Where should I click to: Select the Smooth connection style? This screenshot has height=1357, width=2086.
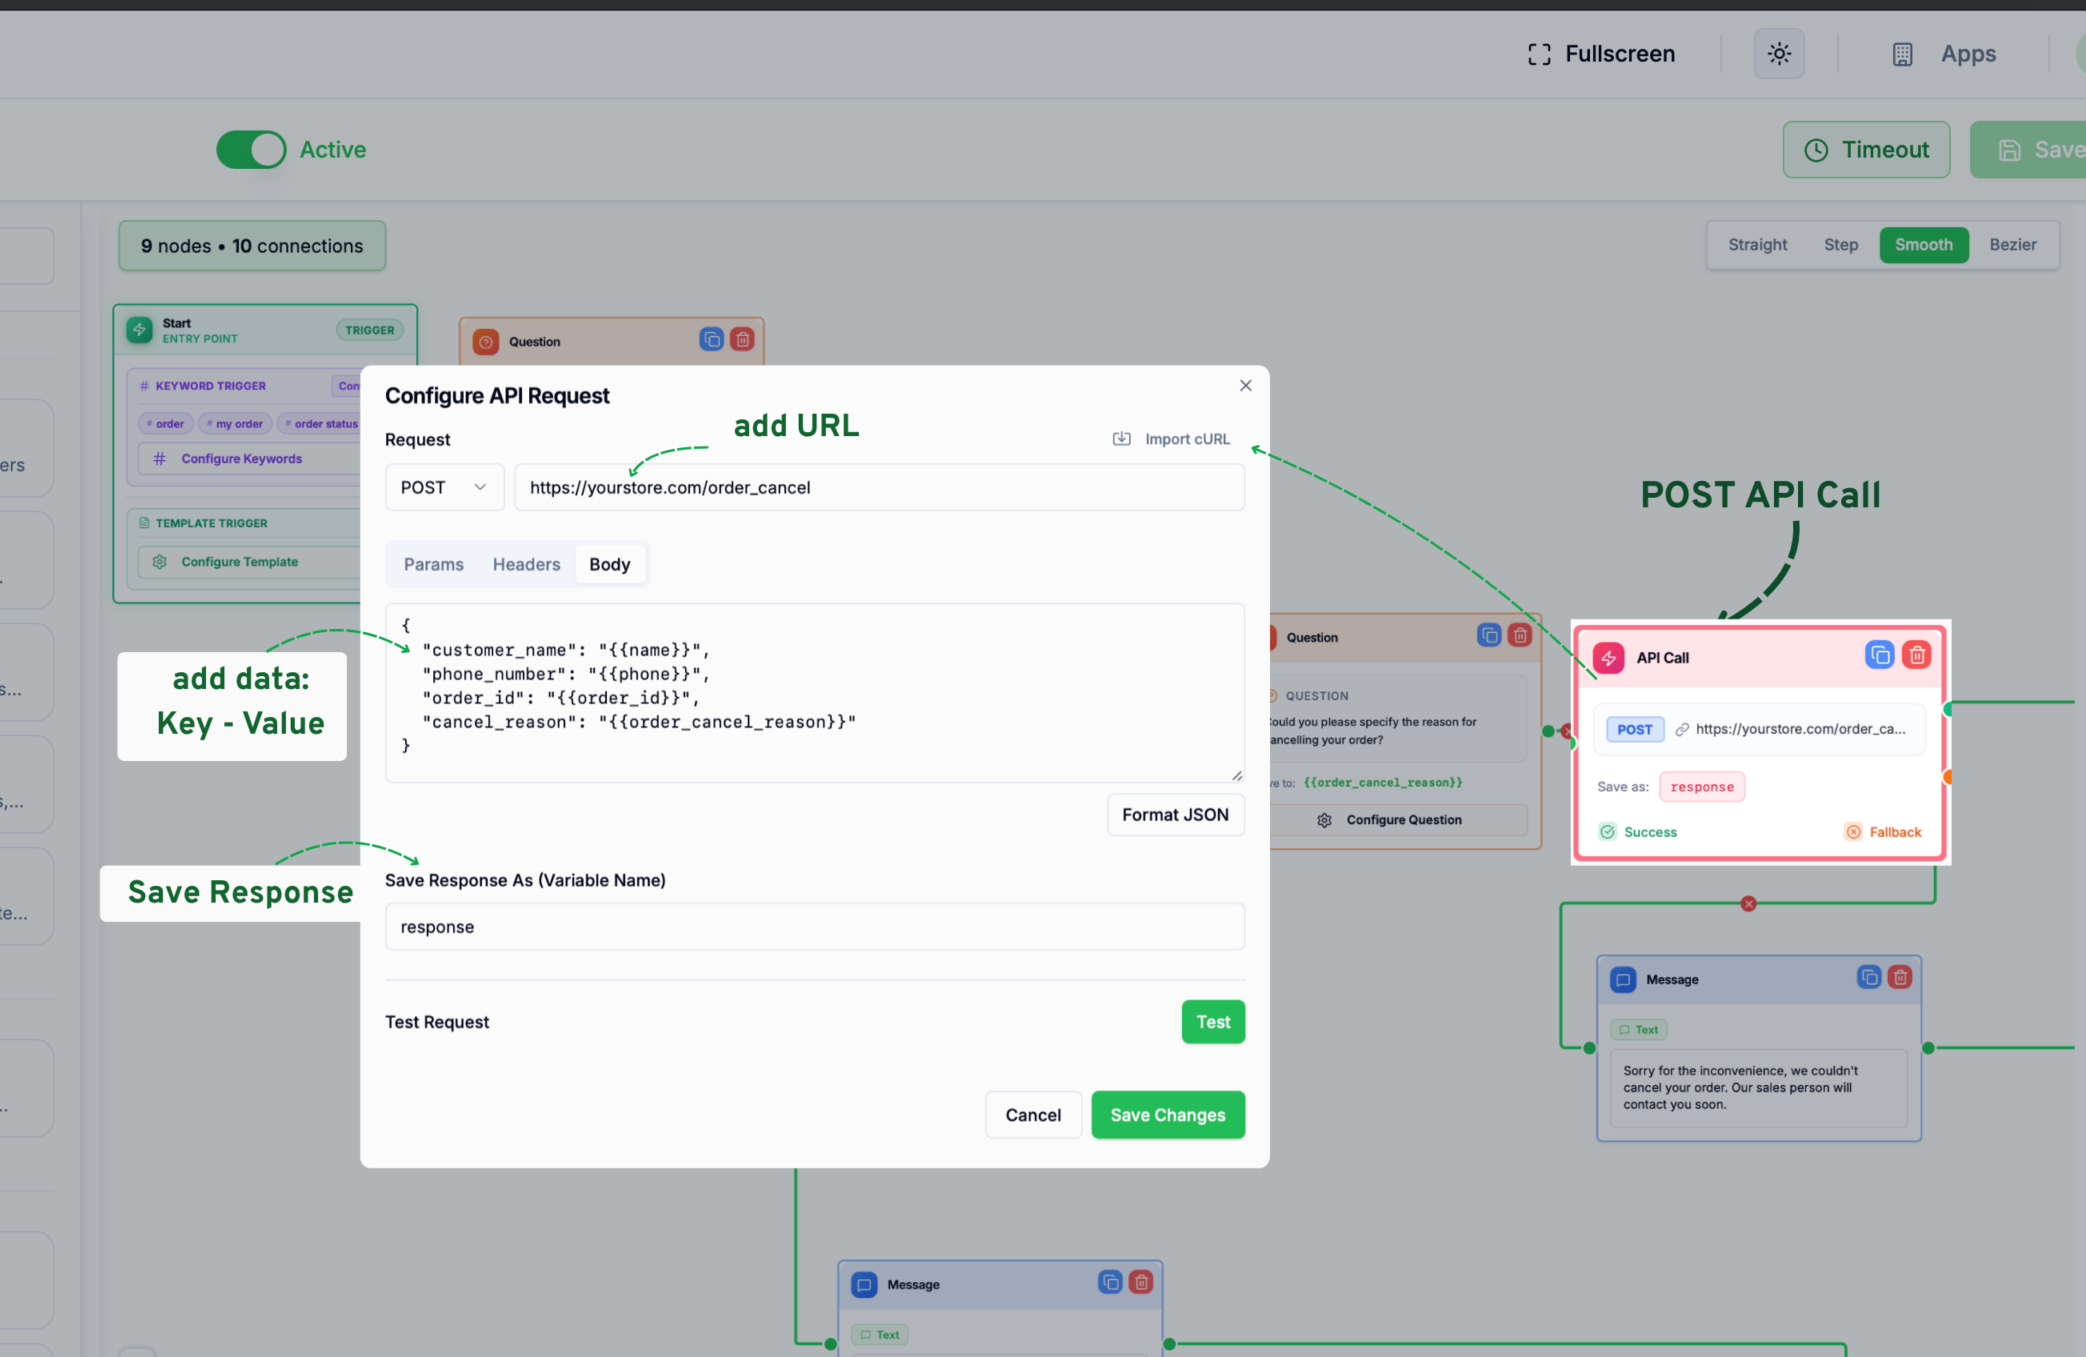tap(1923, 245)
